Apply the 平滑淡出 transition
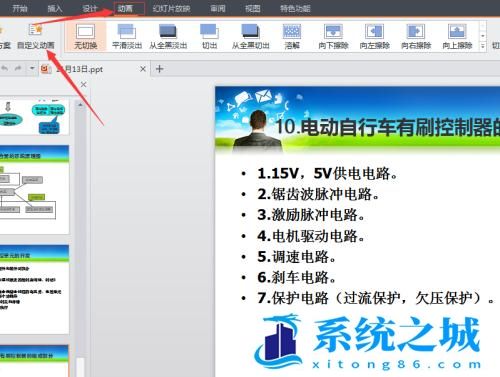This screenshot has width=500, height=377. point(127,37)
